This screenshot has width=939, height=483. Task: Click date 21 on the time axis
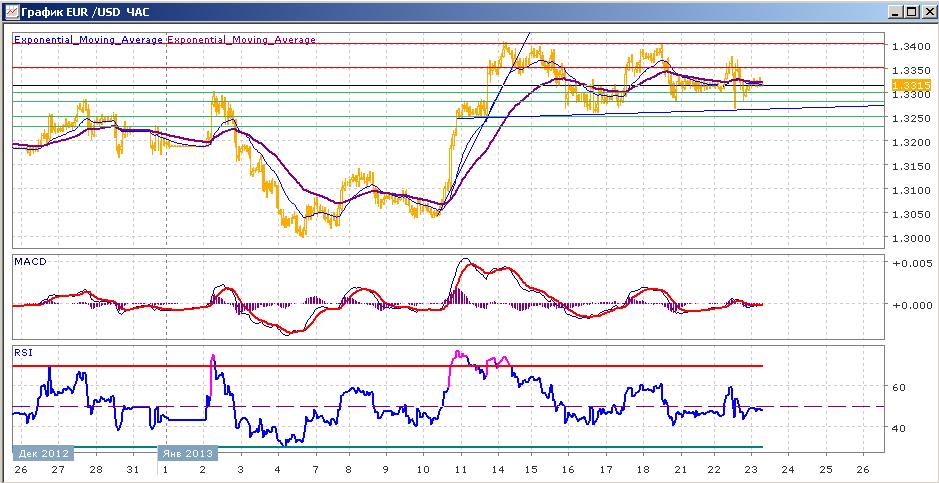[x=681, y=468]
